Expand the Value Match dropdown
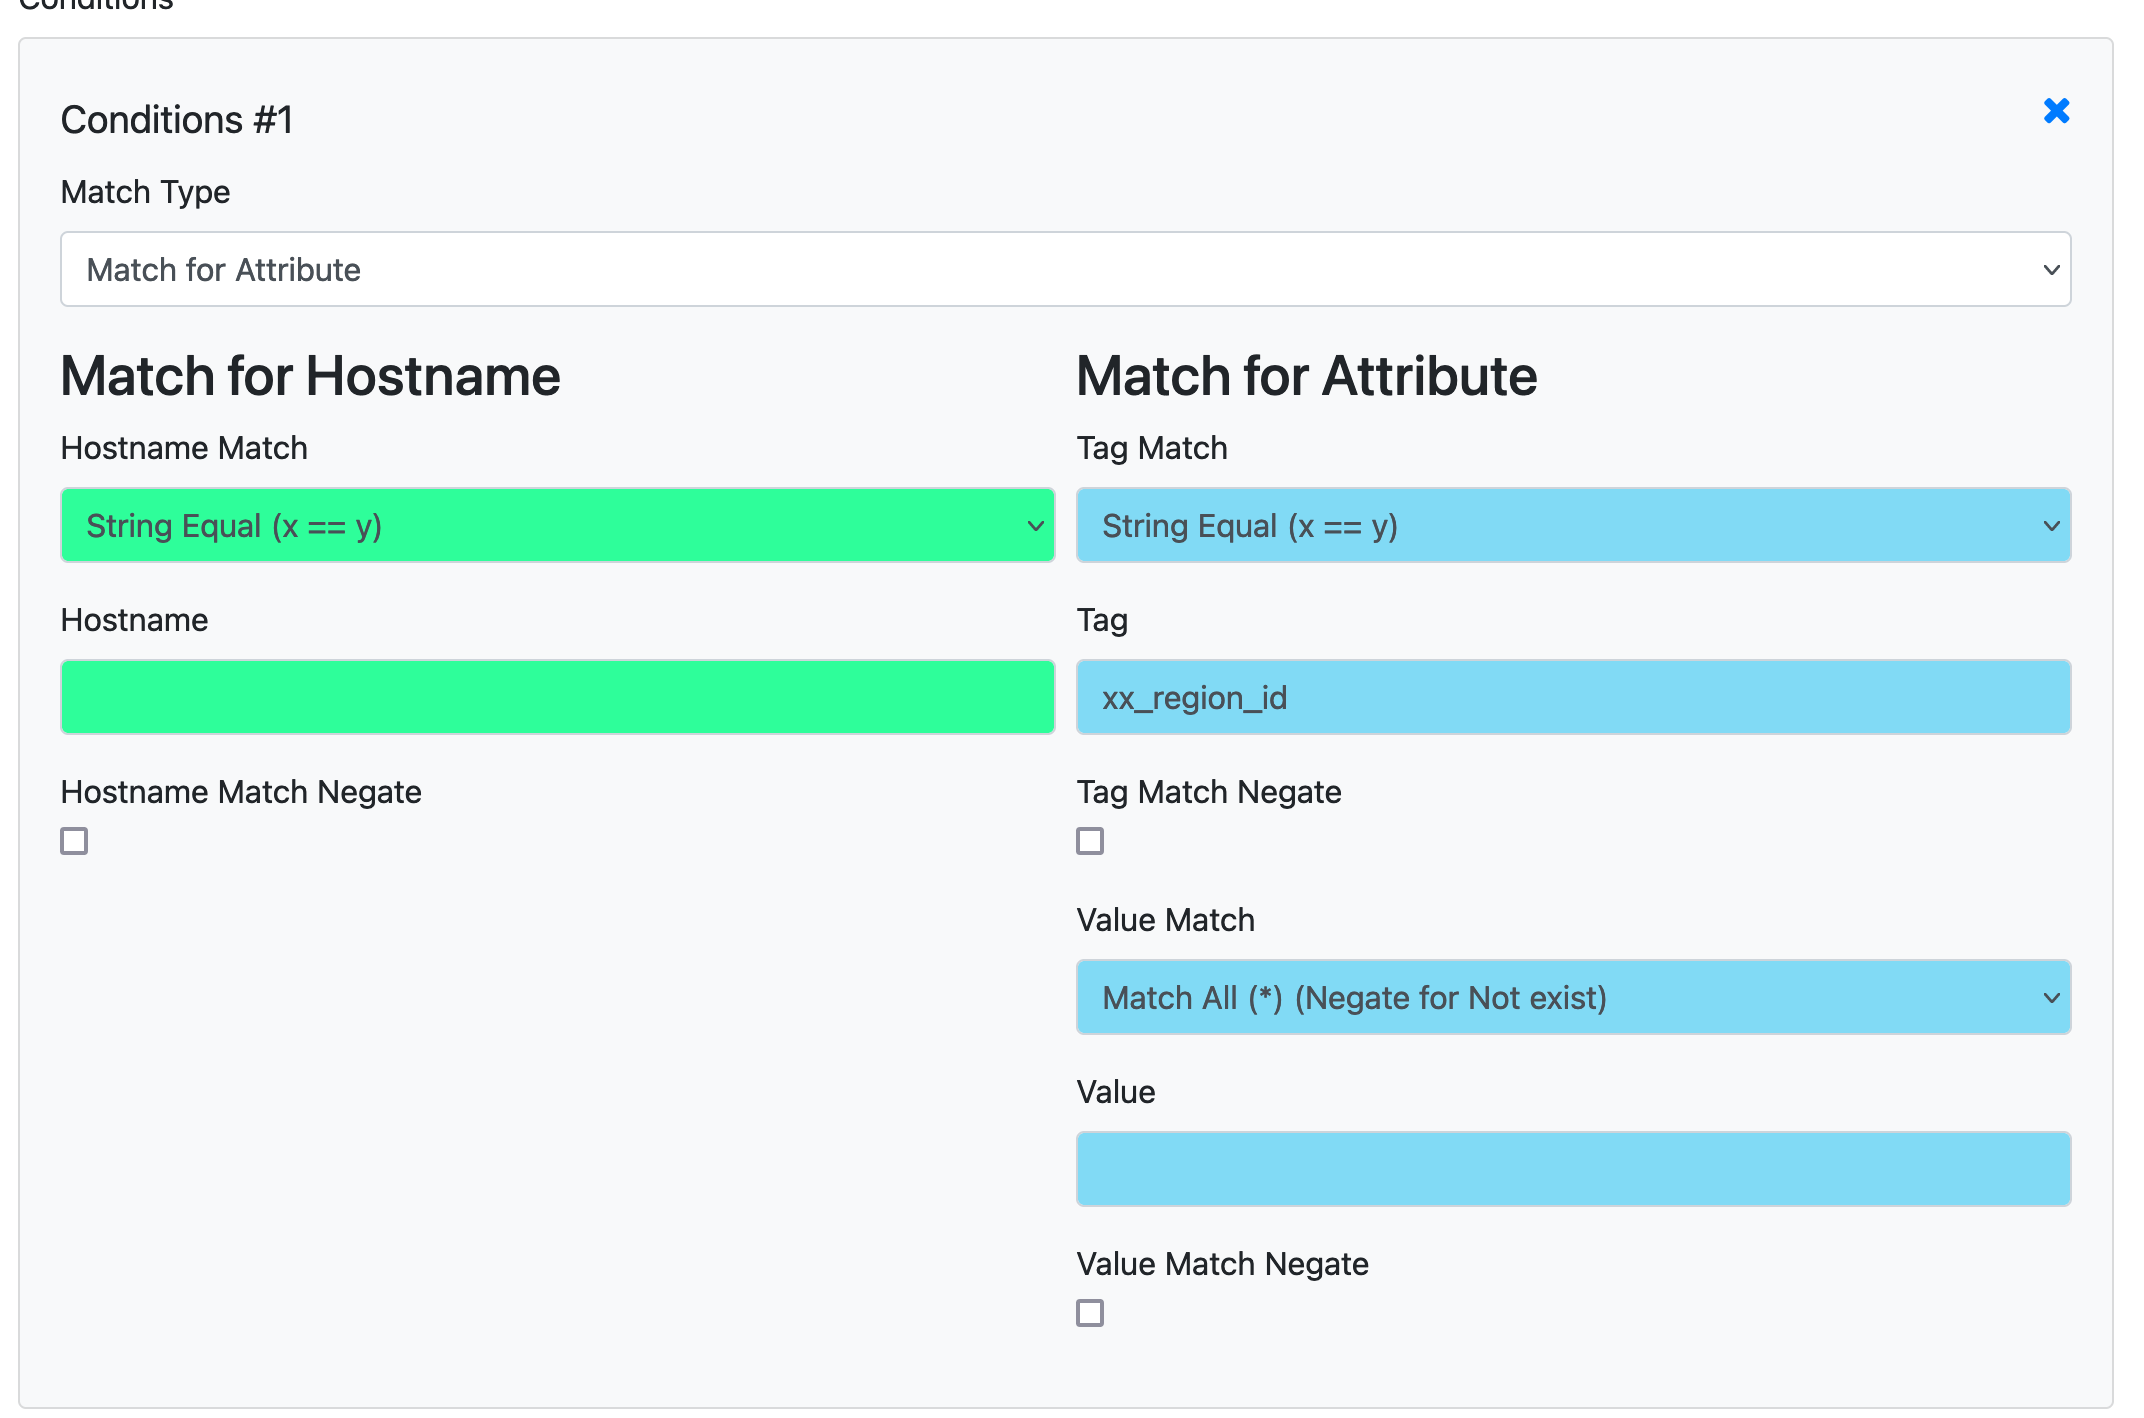The image size is (2144, 1418). click(1572, 997)
